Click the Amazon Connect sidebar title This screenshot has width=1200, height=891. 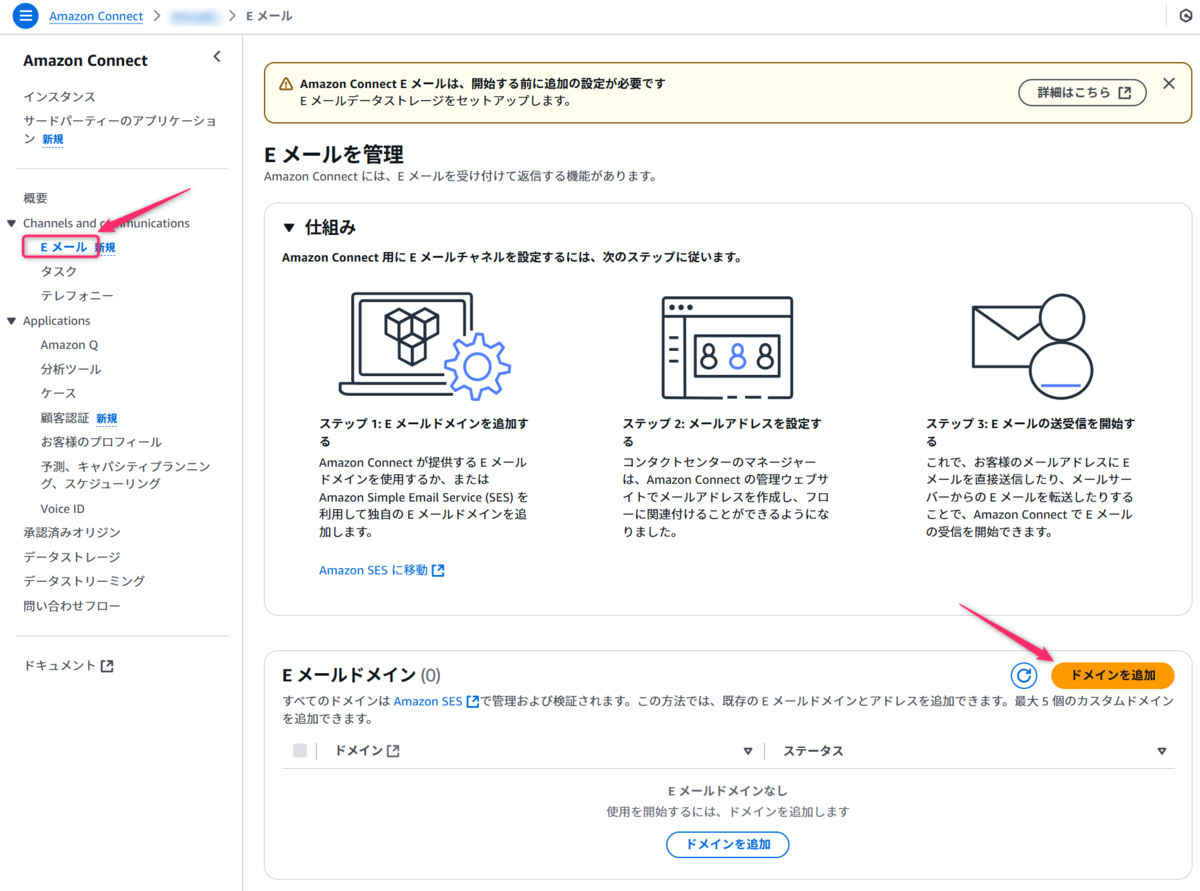[85, 60]
